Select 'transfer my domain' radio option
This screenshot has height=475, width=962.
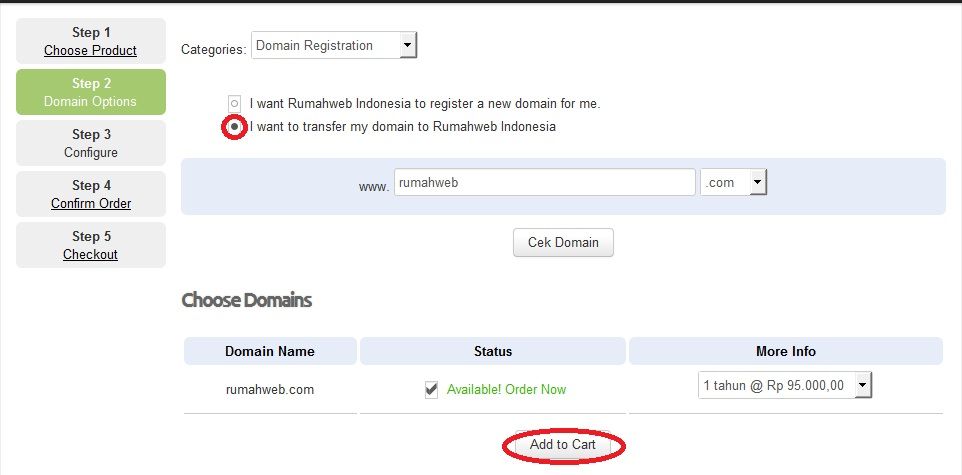pos(234,127)
